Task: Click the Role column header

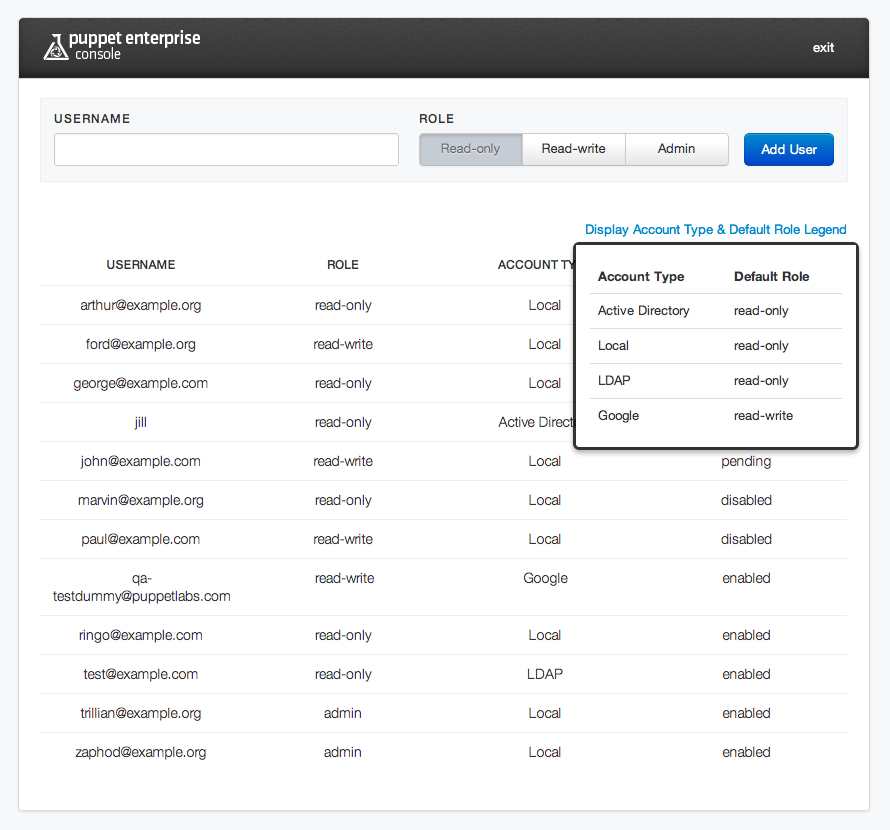Action: [343, 265]
